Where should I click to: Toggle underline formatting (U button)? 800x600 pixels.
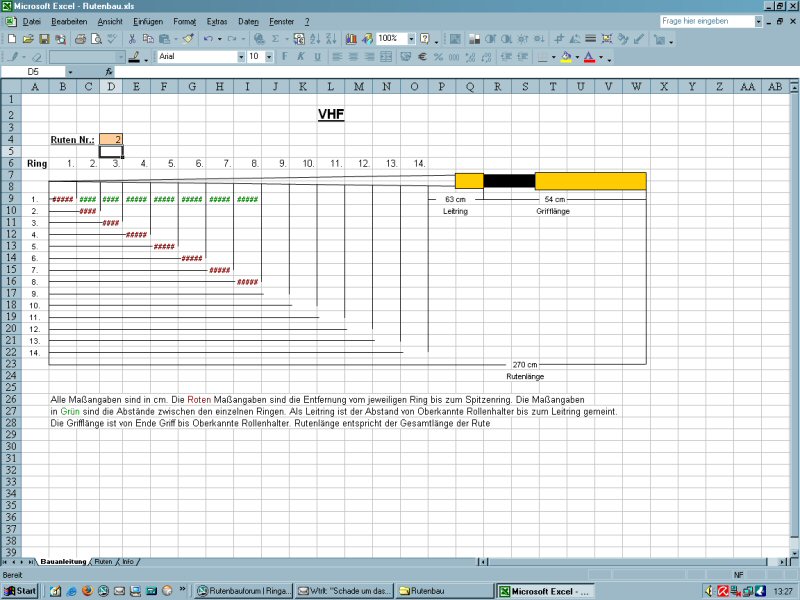(316, 57)
